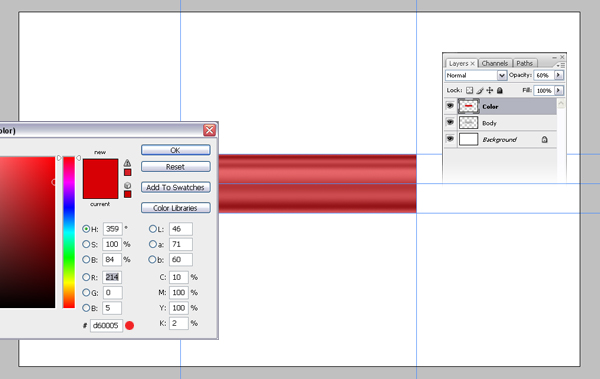Screen dimensions: 600x379
Task: Click the Layers panel scrollbar up arrow
Action: click(x=561, y=103)
